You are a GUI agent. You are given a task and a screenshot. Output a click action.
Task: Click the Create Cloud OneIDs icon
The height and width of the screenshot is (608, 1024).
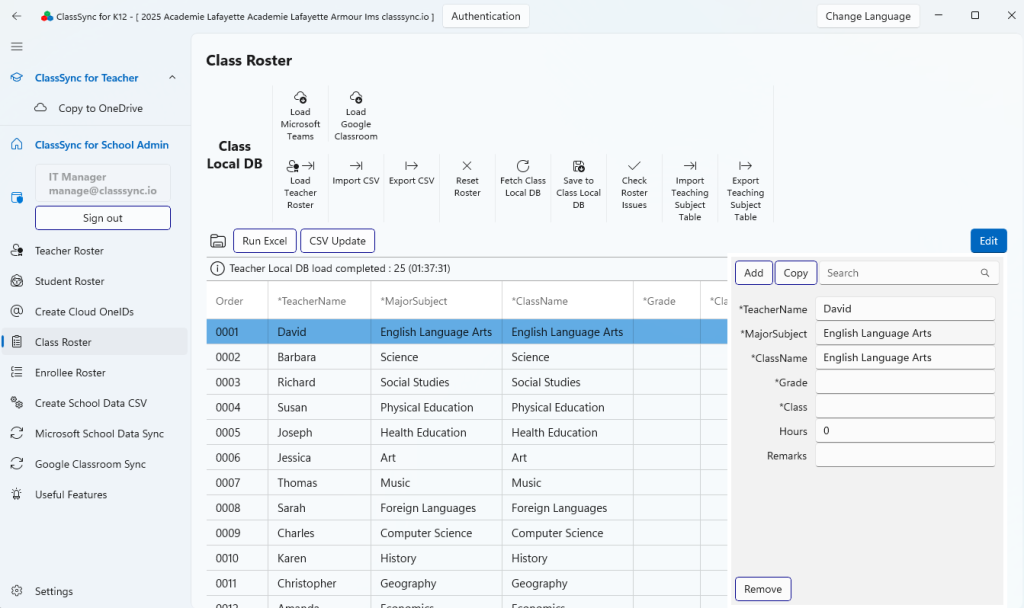point(17,312)
